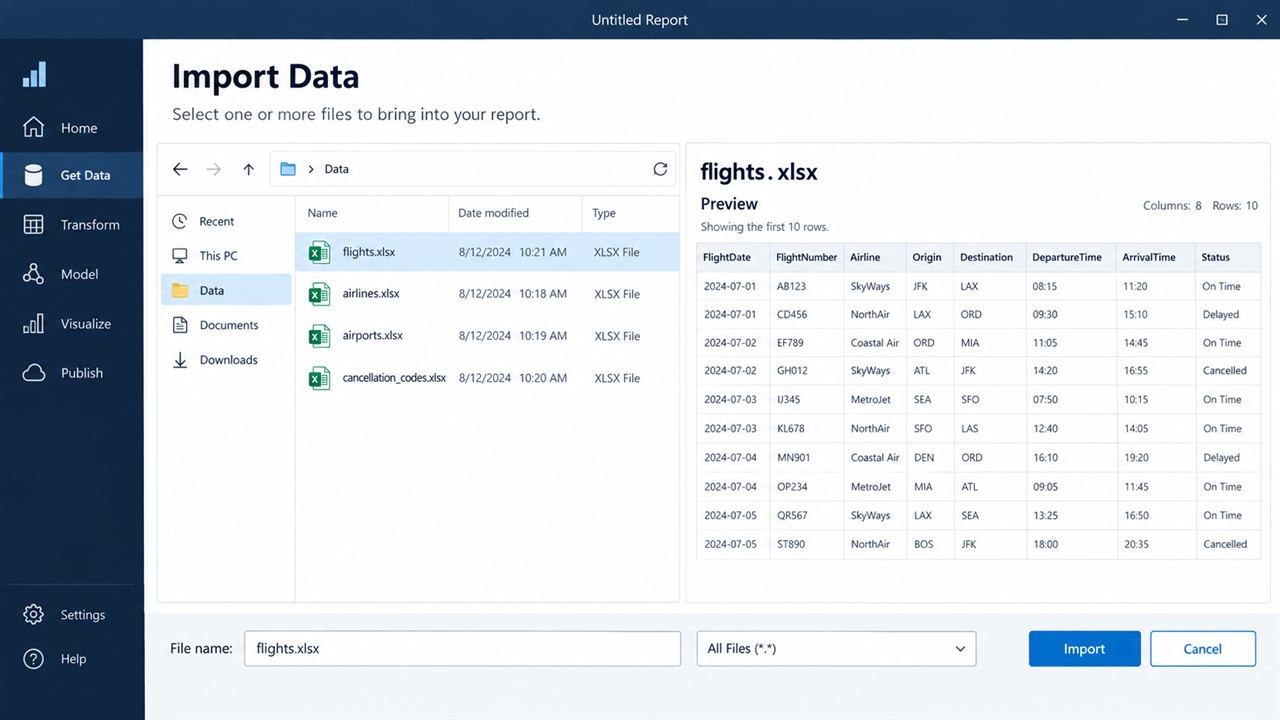Click the Documents page icon
The image size is (1280, 720).
(180, 325)
